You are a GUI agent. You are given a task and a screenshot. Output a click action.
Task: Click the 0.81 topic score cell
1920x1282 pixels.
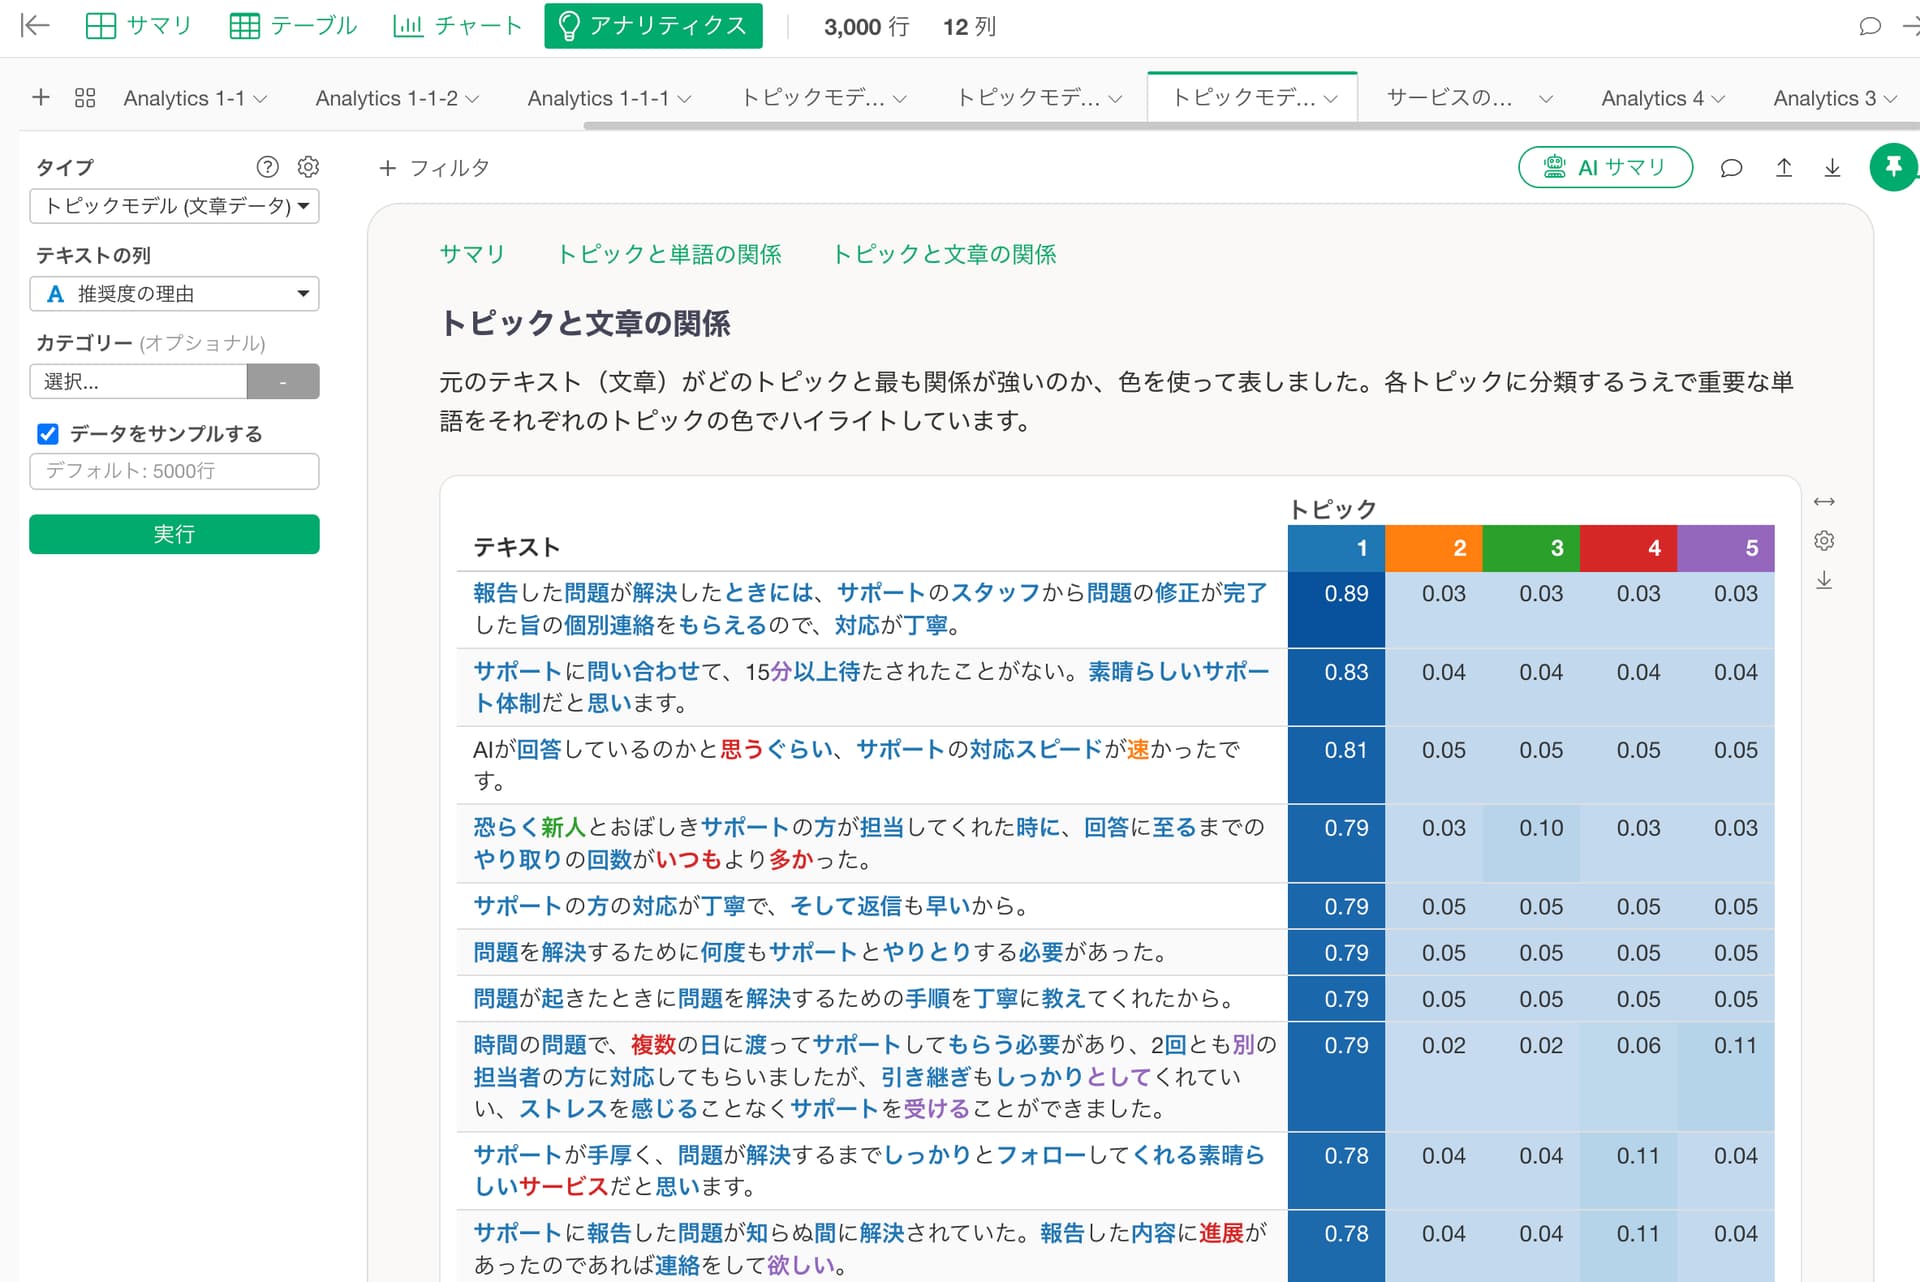[x=1336, y=765]
